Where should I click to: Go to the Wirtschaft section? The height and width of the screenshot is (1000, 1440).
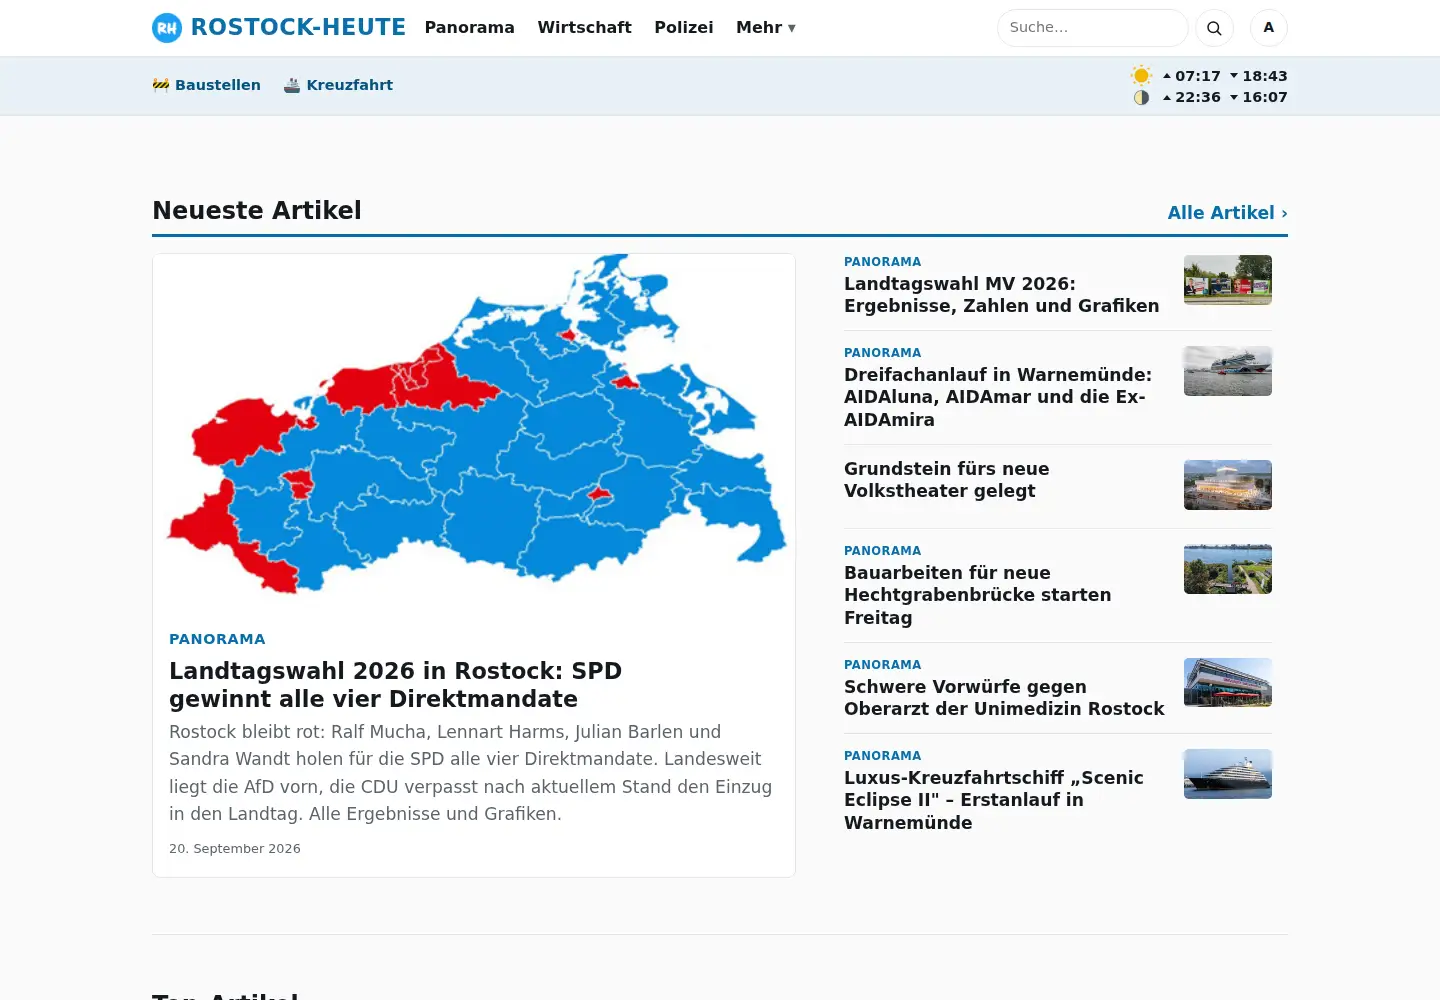(584, 27)
